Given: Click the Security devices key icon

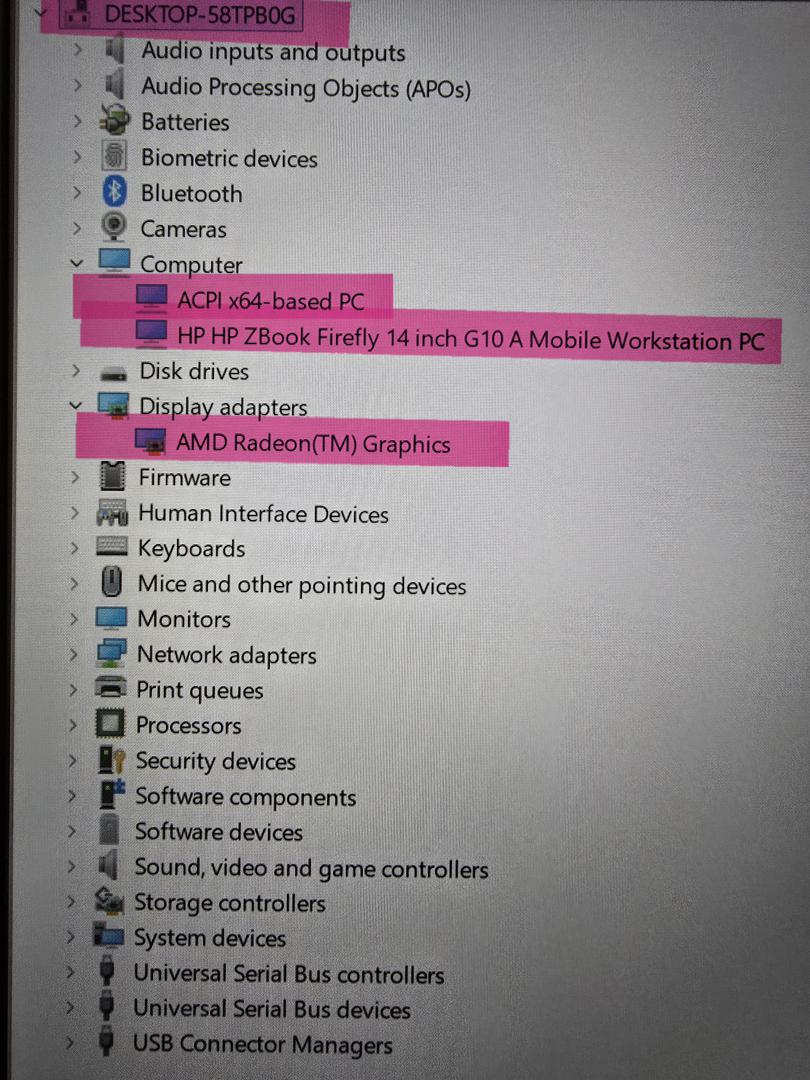Looking at the screenshot, I should [x=111, y=759].
